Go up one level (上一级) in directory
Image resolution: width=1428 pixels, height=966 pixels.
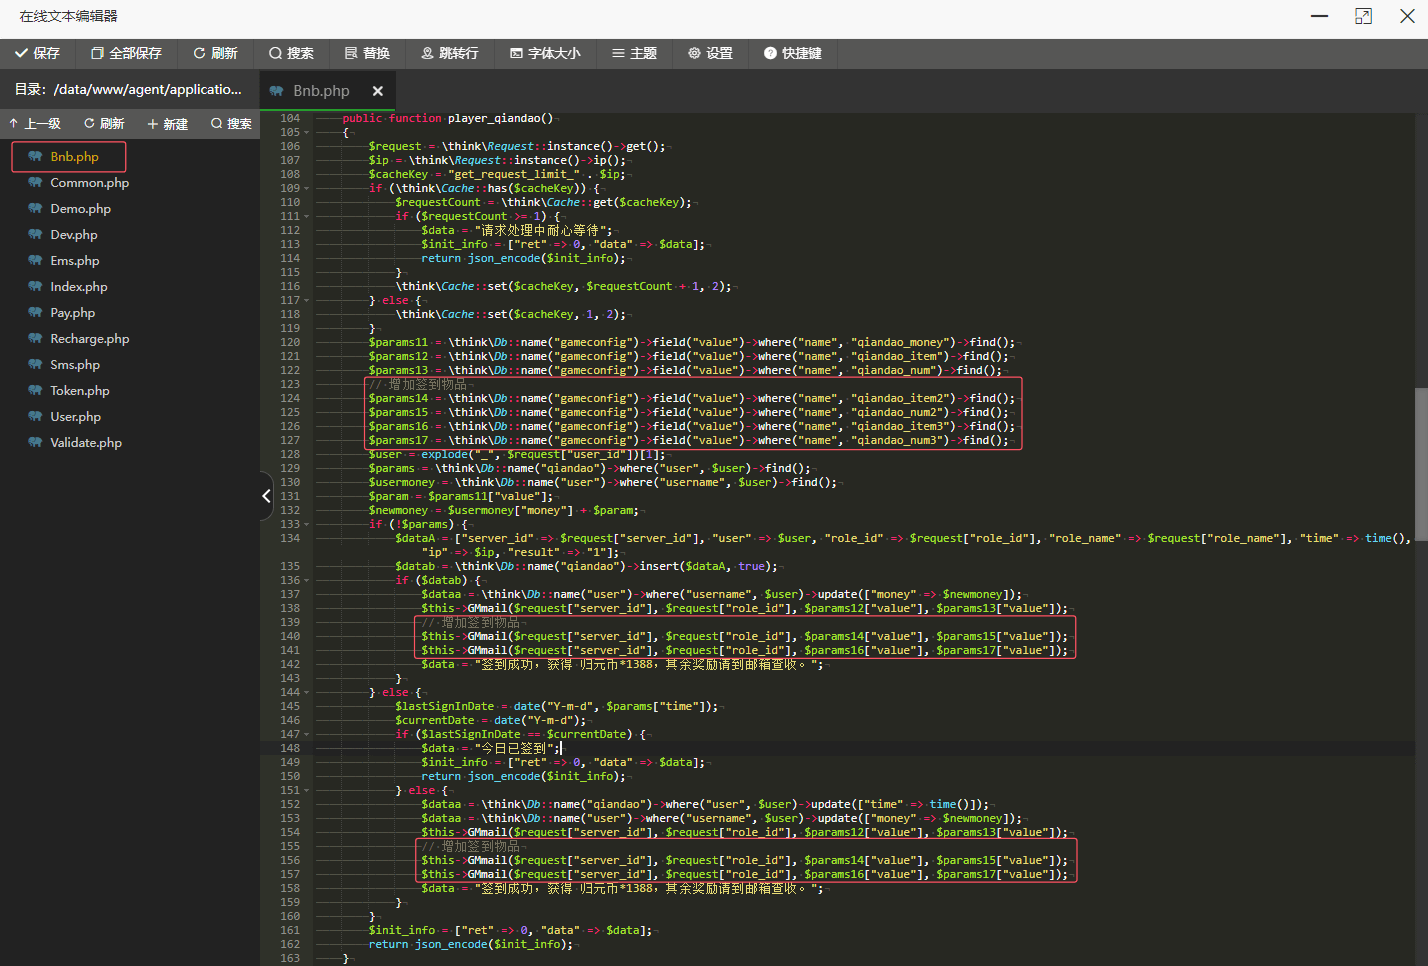coord(35,124)
